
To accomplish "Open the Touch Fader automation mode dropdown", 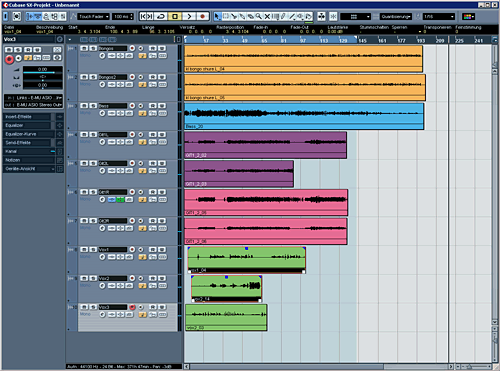I will 94,16.
